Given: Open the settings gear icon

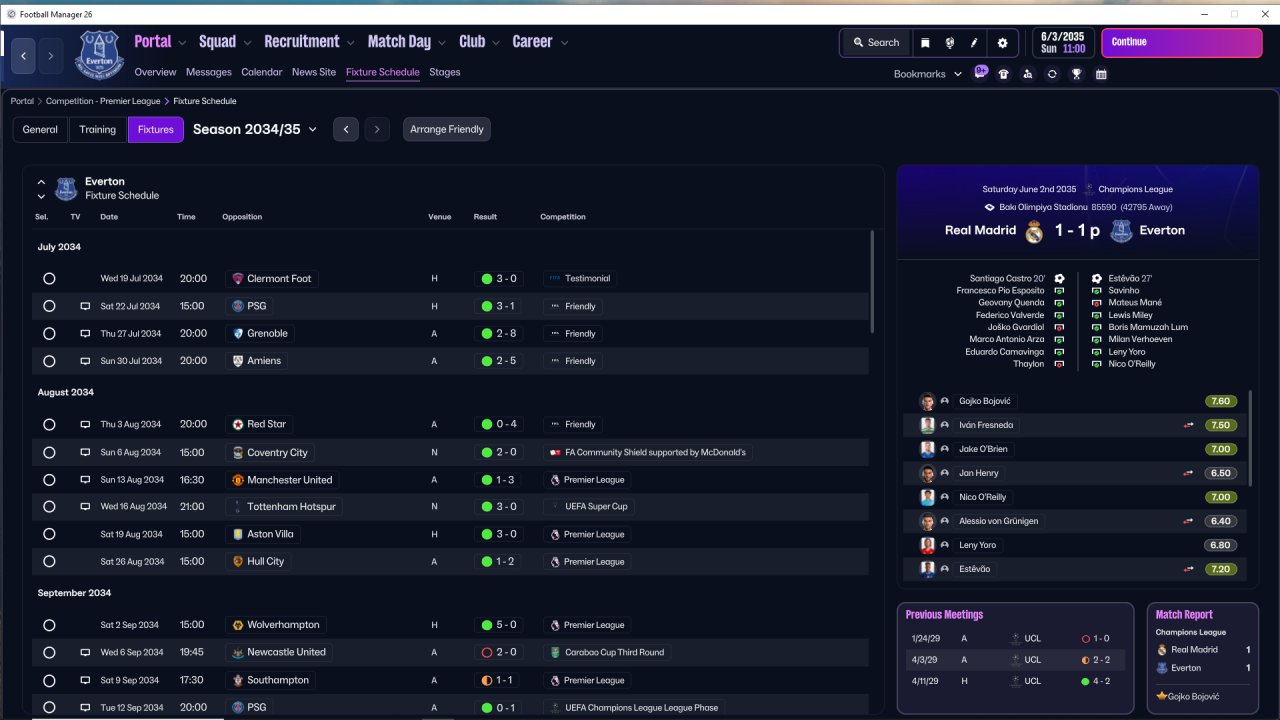Looking at the screenshot, I should (x=1002, y=43).
